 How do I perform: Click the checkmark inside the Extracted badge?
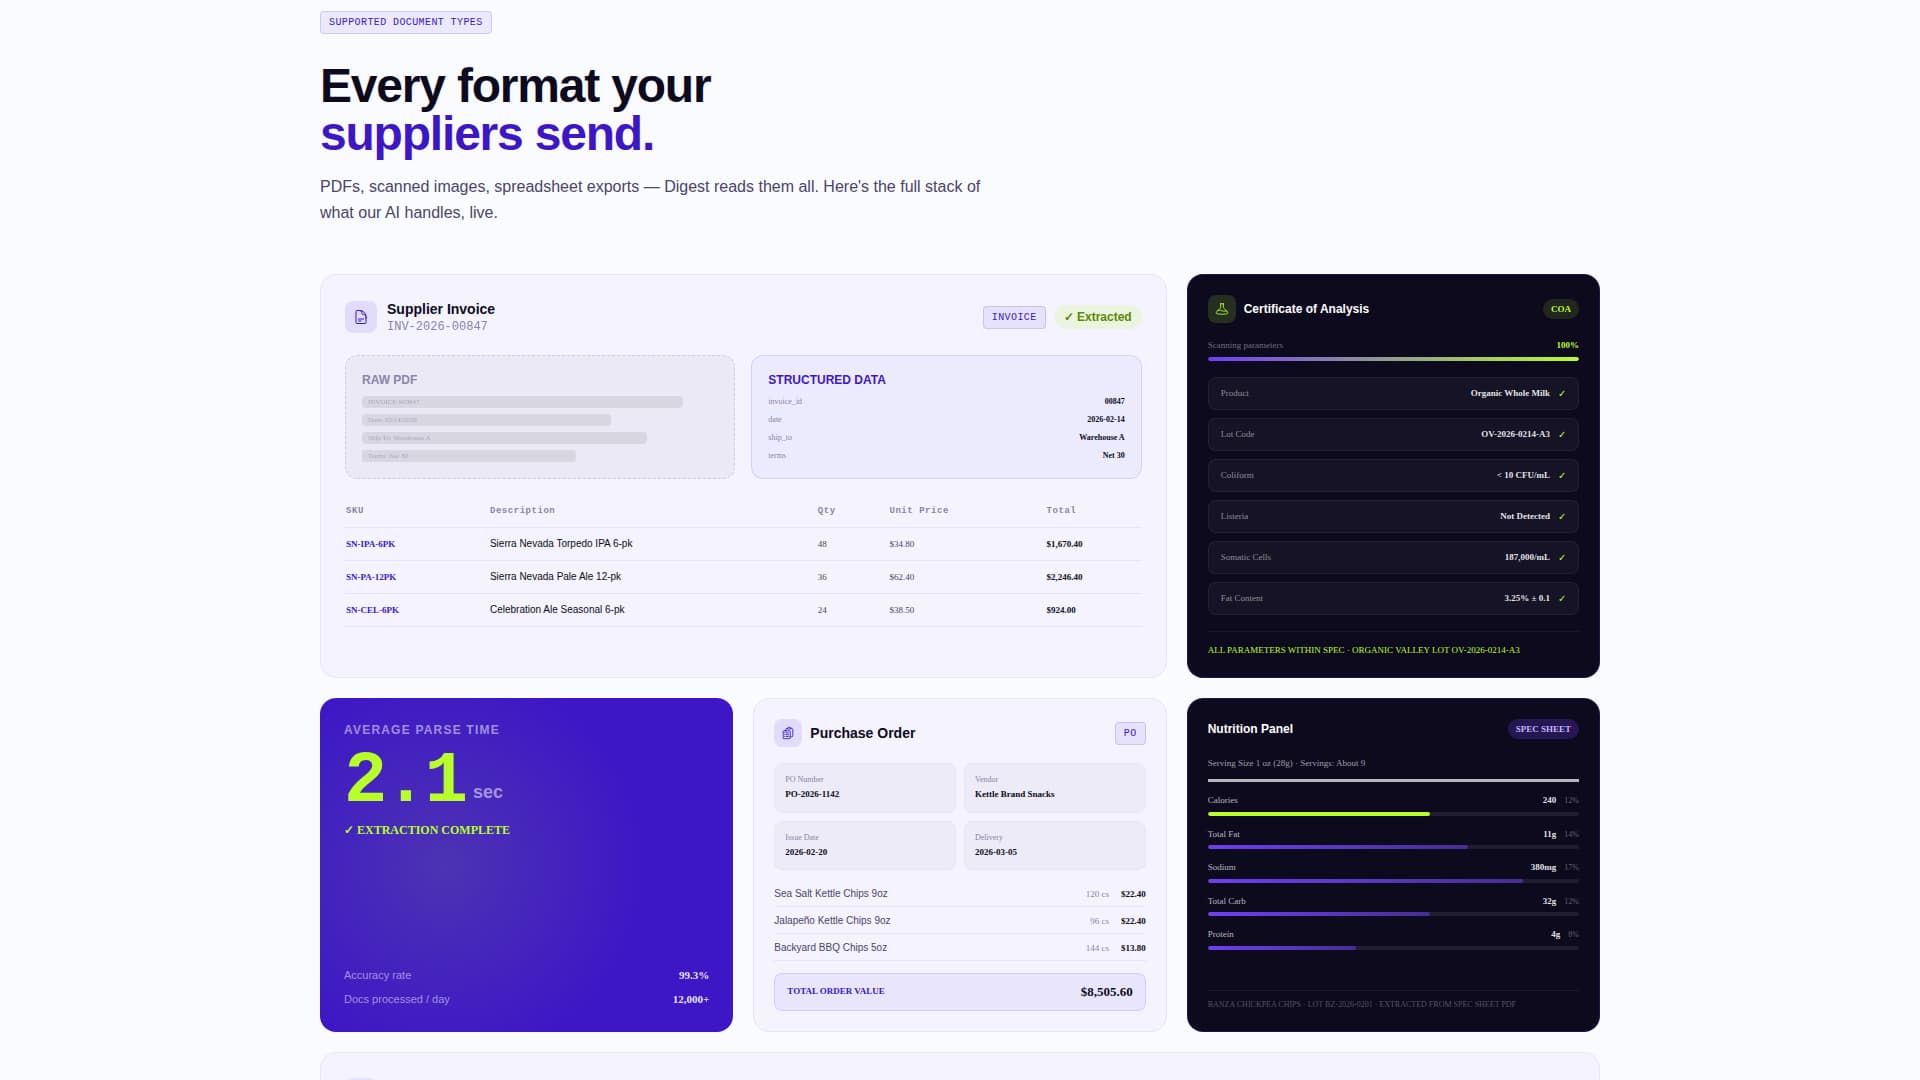tap(1071, 317)
